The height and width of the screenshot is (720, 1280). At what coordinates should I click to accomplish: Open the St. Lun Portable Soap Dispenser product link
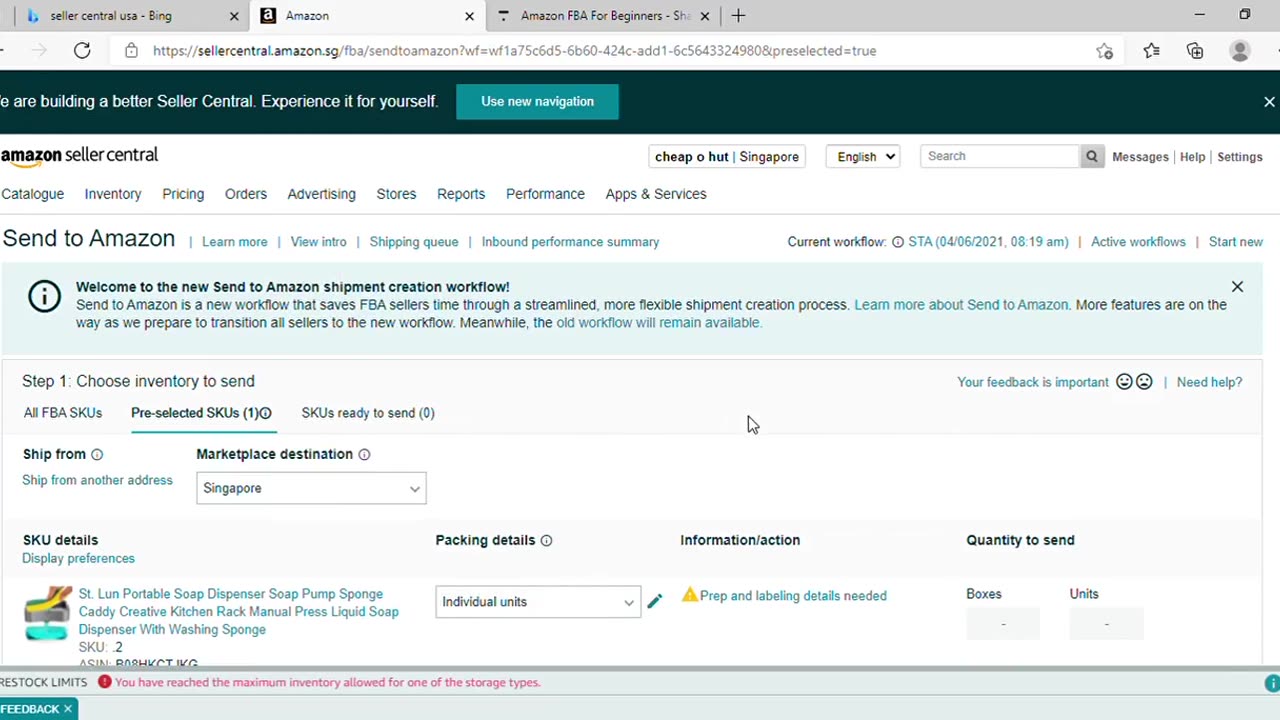pos(238,612)
